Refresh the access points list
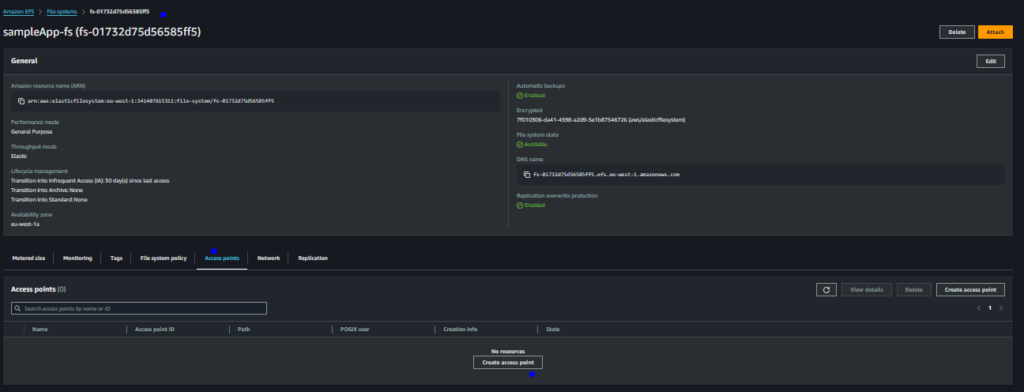 [826, 289]
